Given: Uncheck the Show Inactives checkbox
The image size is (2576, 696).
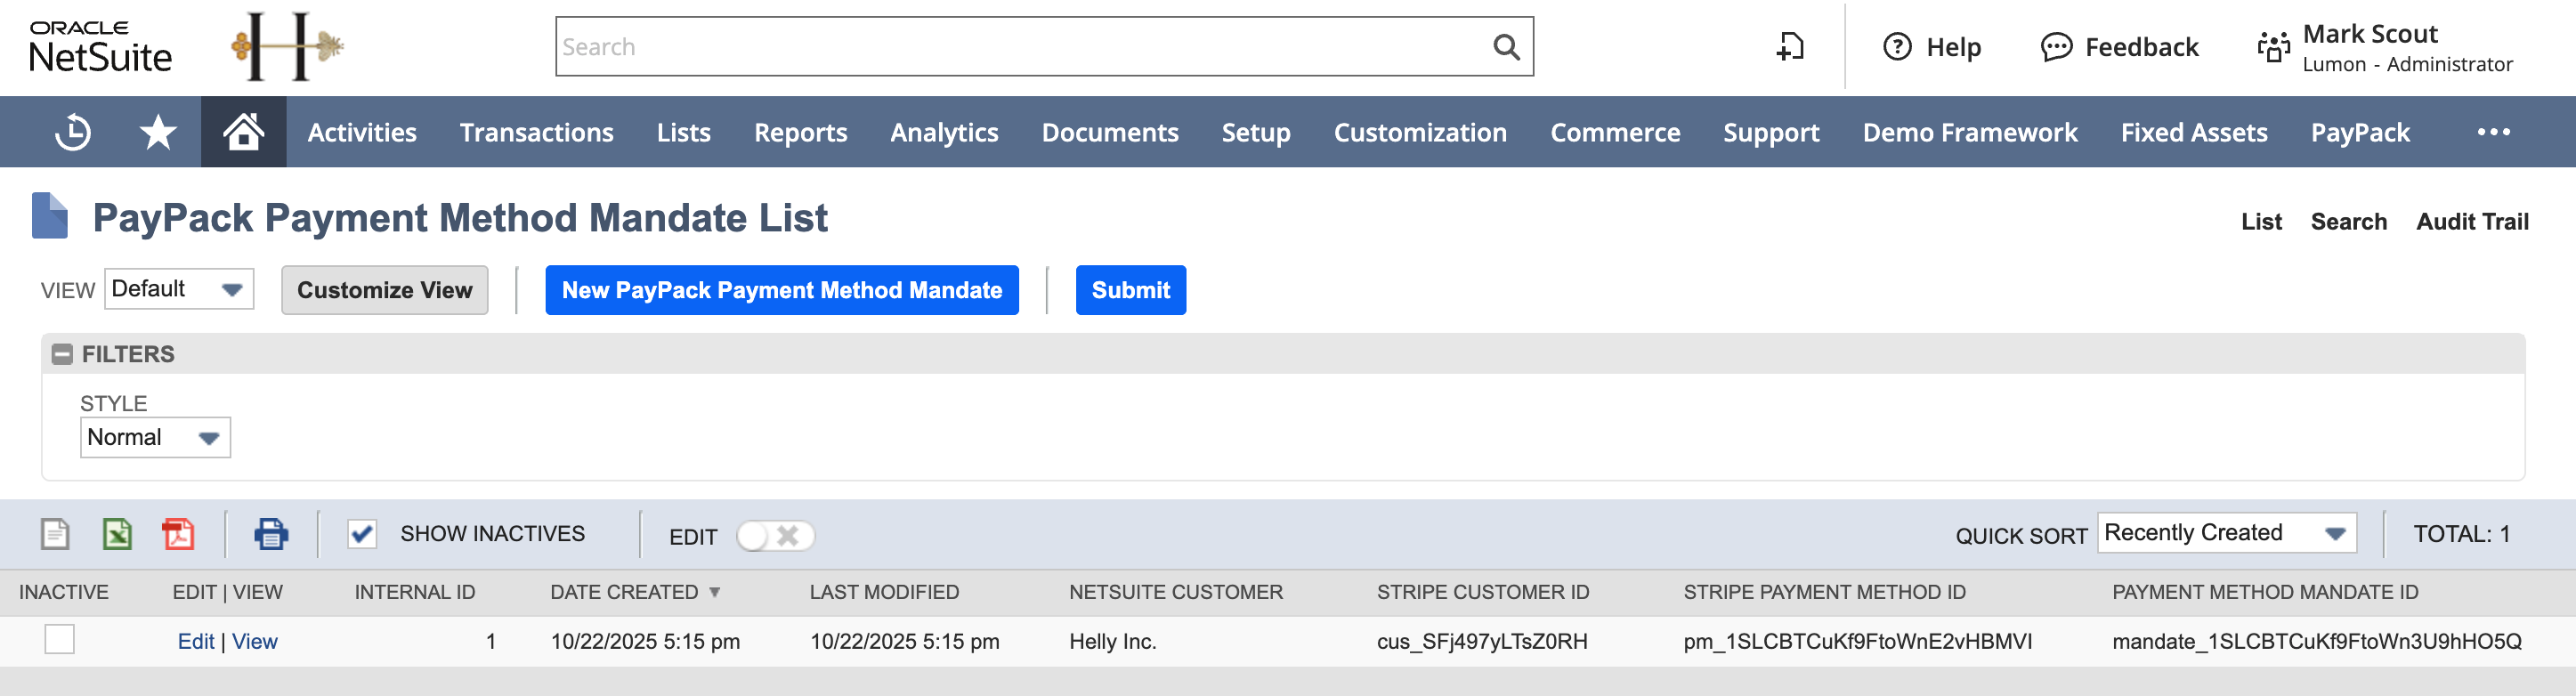Looking at the screenshot, I should tap(362, 534).
